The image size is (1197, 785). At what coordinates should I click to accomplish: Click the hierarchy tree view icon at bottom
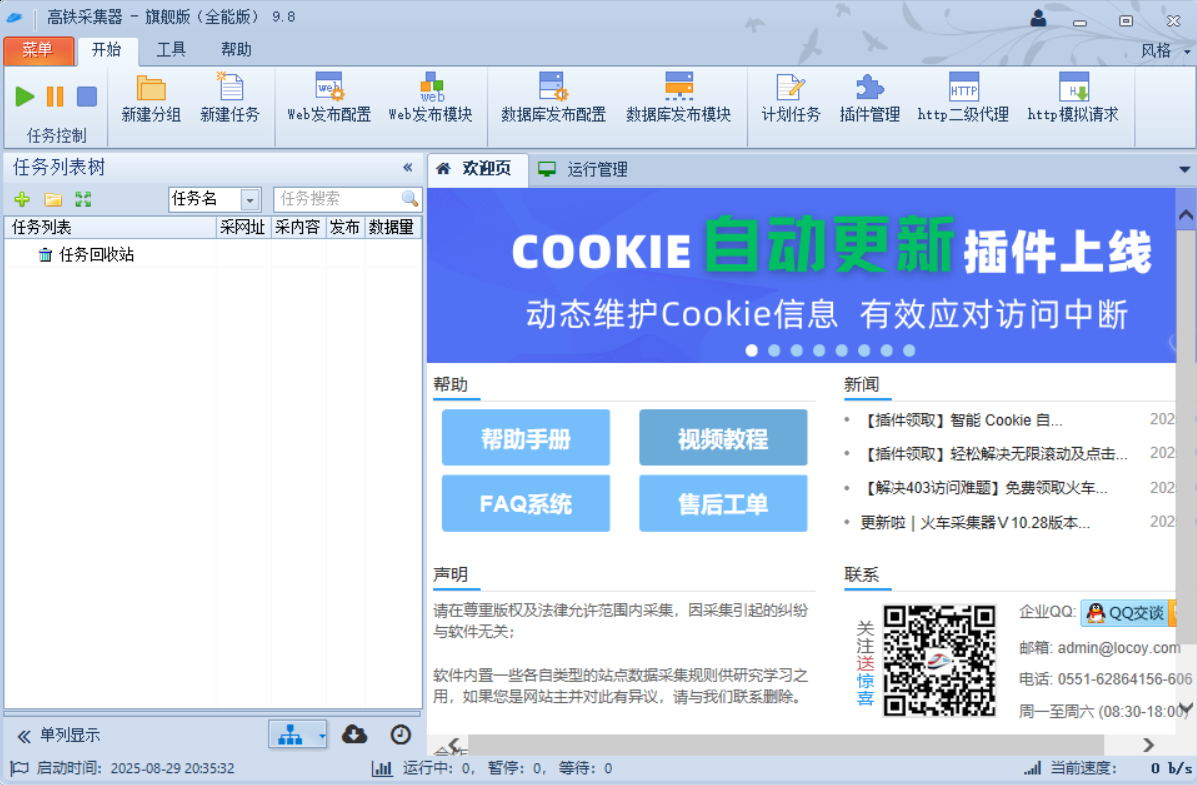click(x=290, y=735)
